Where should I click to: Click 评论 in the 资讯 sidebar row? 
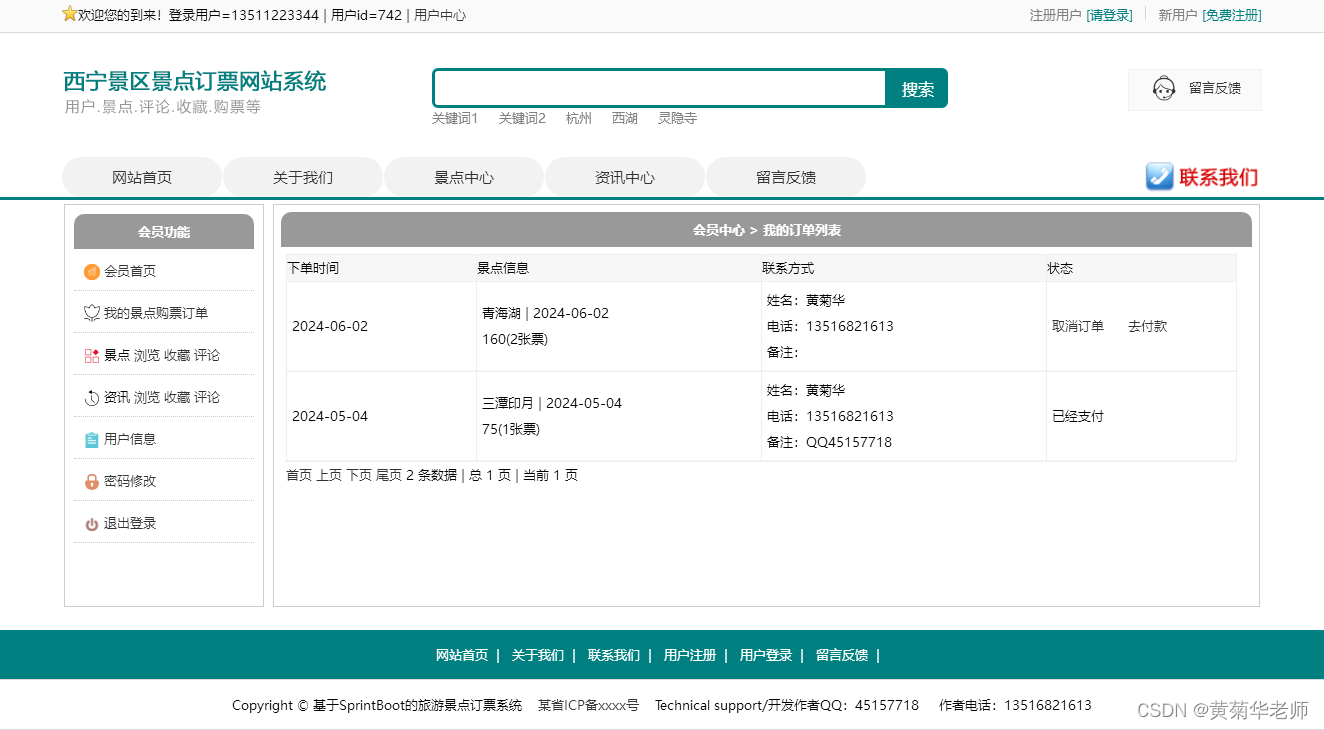pyautogui.click(x=207, y=397)
